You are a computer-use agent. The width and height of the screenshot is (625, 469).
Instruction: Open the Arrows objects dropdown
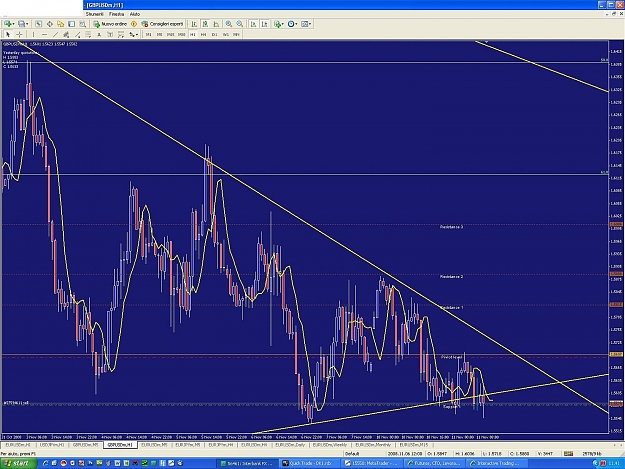tap(134, 34)
